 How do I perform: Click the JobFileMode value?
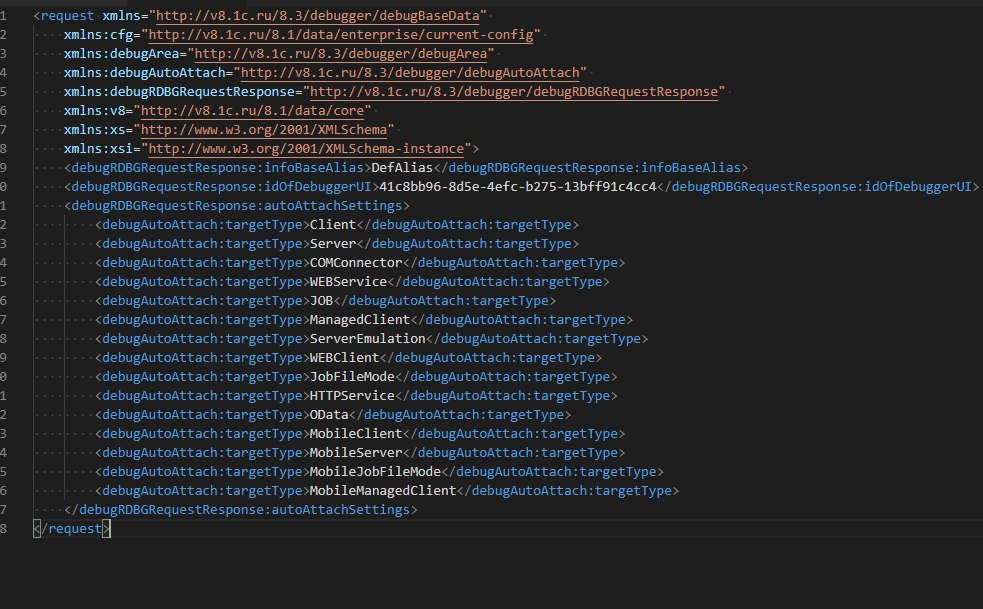pos(352,376)
